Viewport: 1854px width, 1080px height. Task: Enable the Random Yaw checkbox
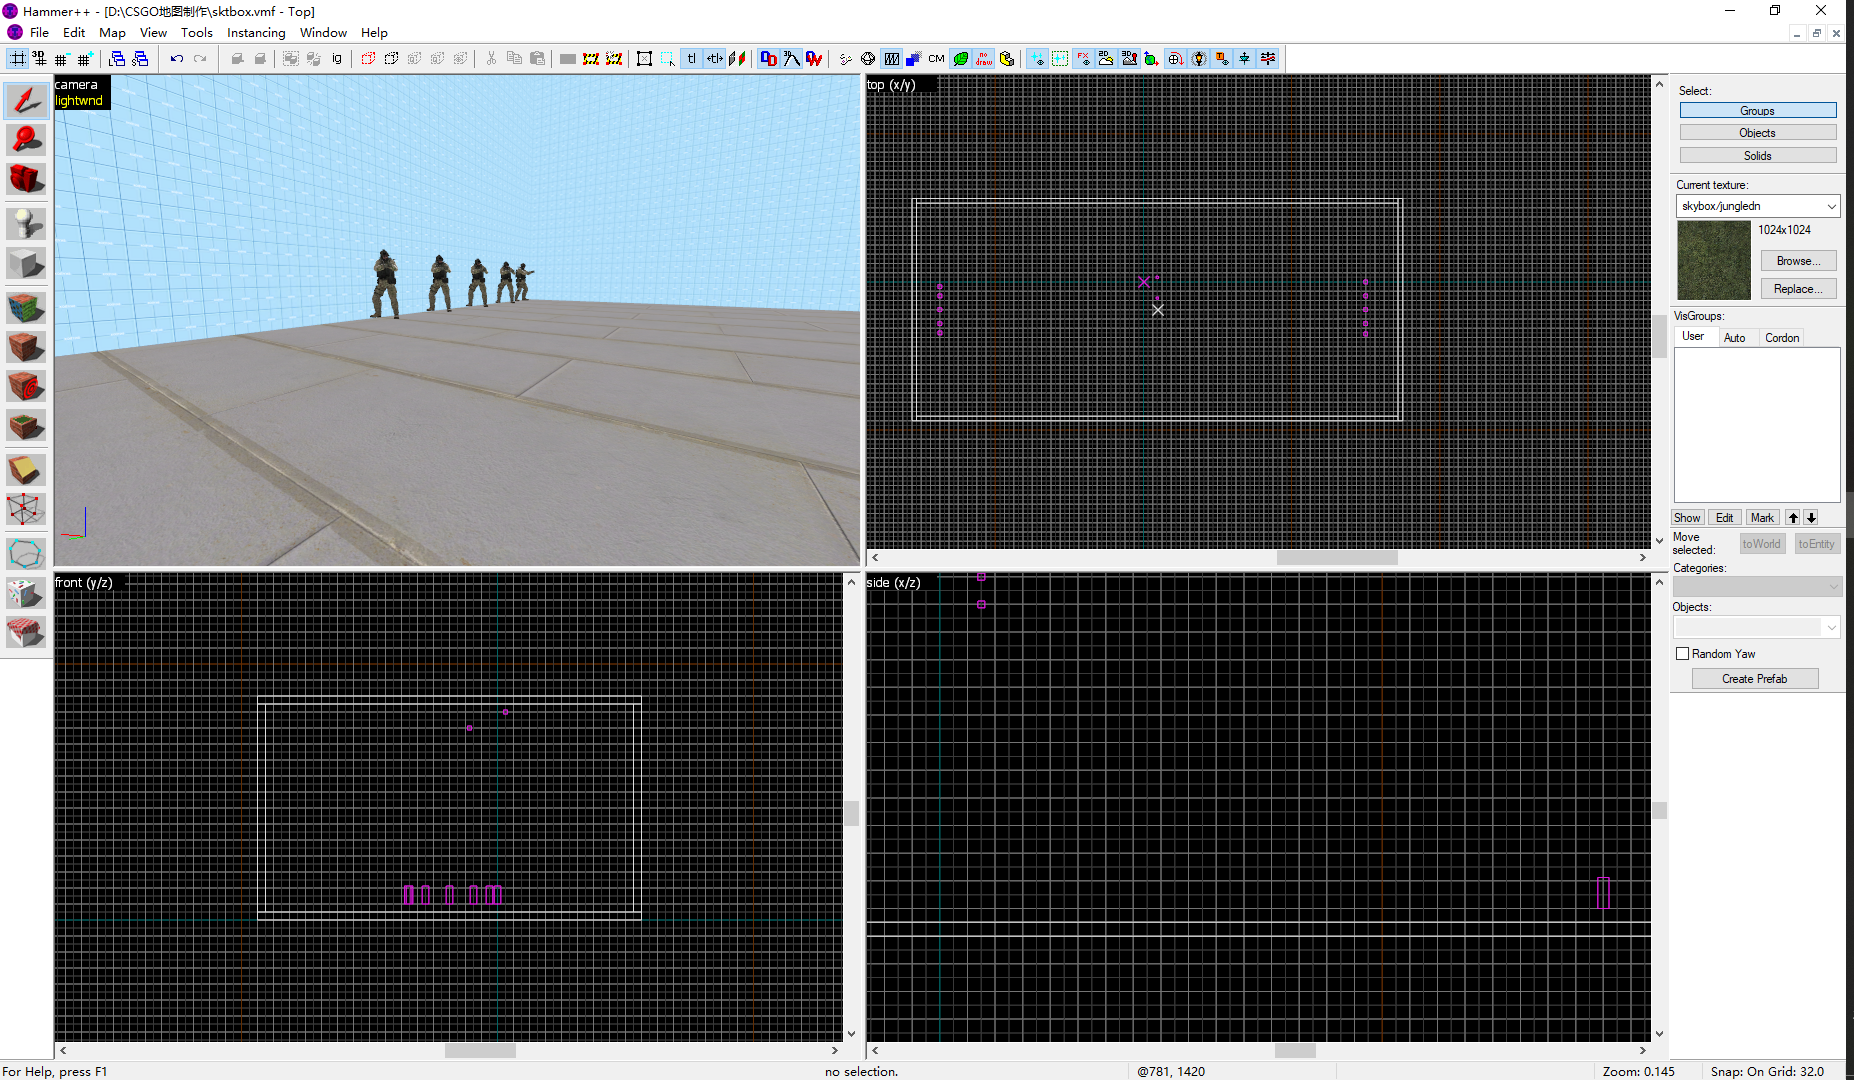click(1682, 654)
